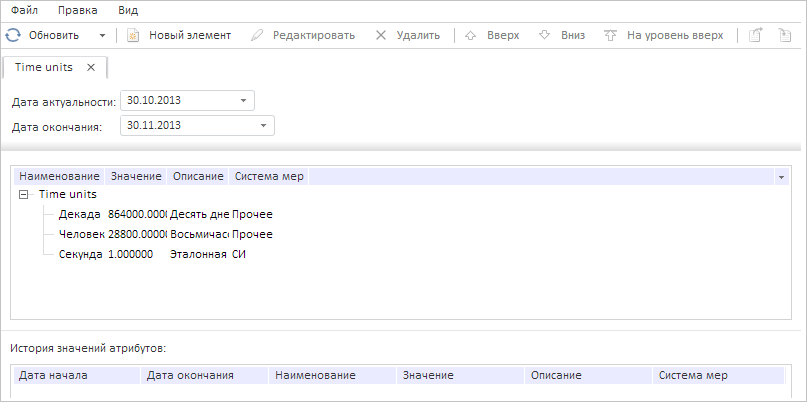The height and width of the screenshot is (402, 807).
Task: Collapse the Time units tree node
Action: (24, 194)
